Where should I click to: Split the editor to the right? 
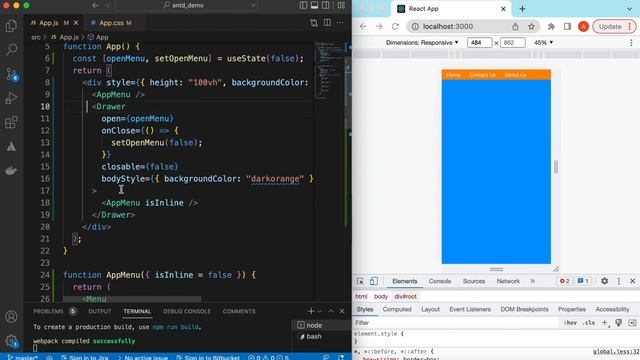tap(327, 22)
